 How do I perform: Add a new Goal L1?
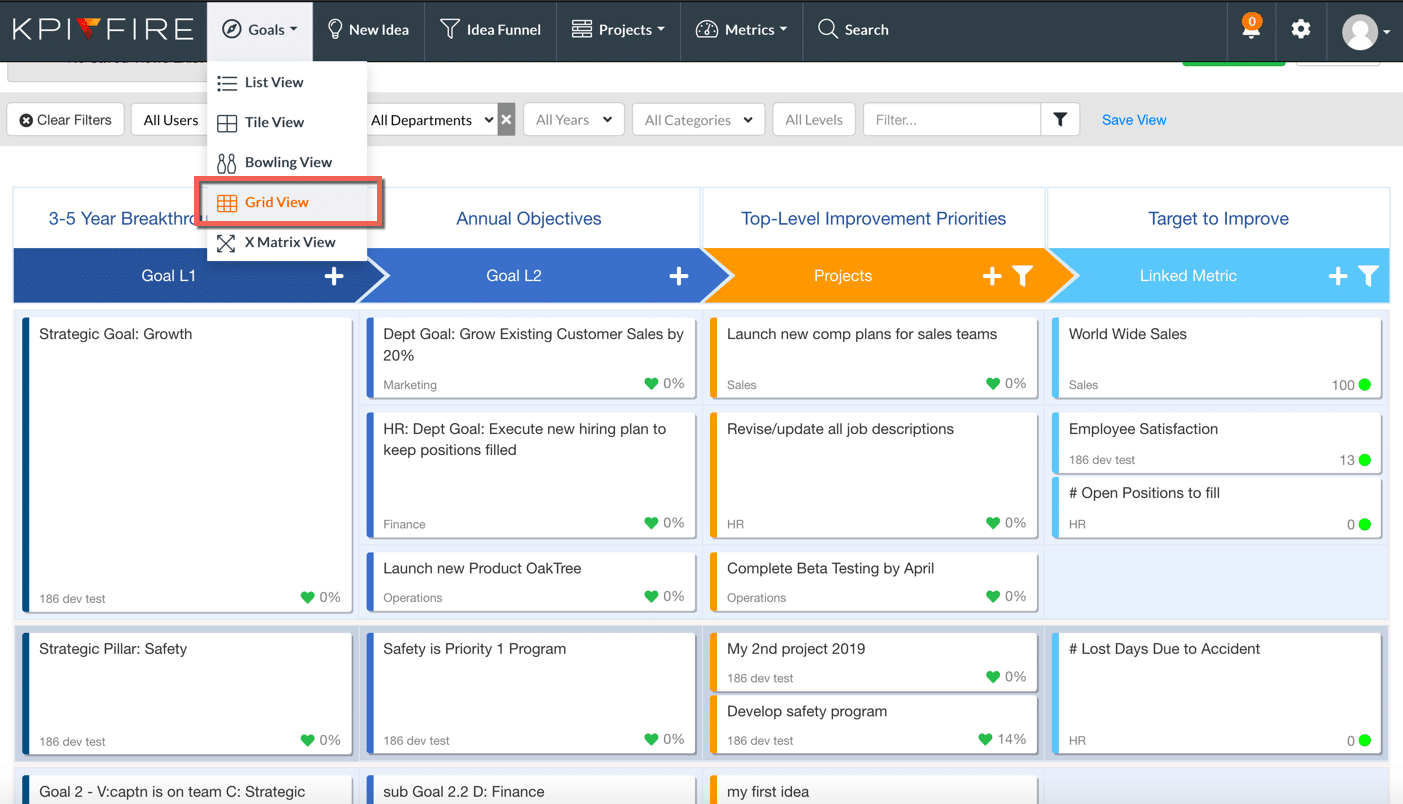coord(334,276)
